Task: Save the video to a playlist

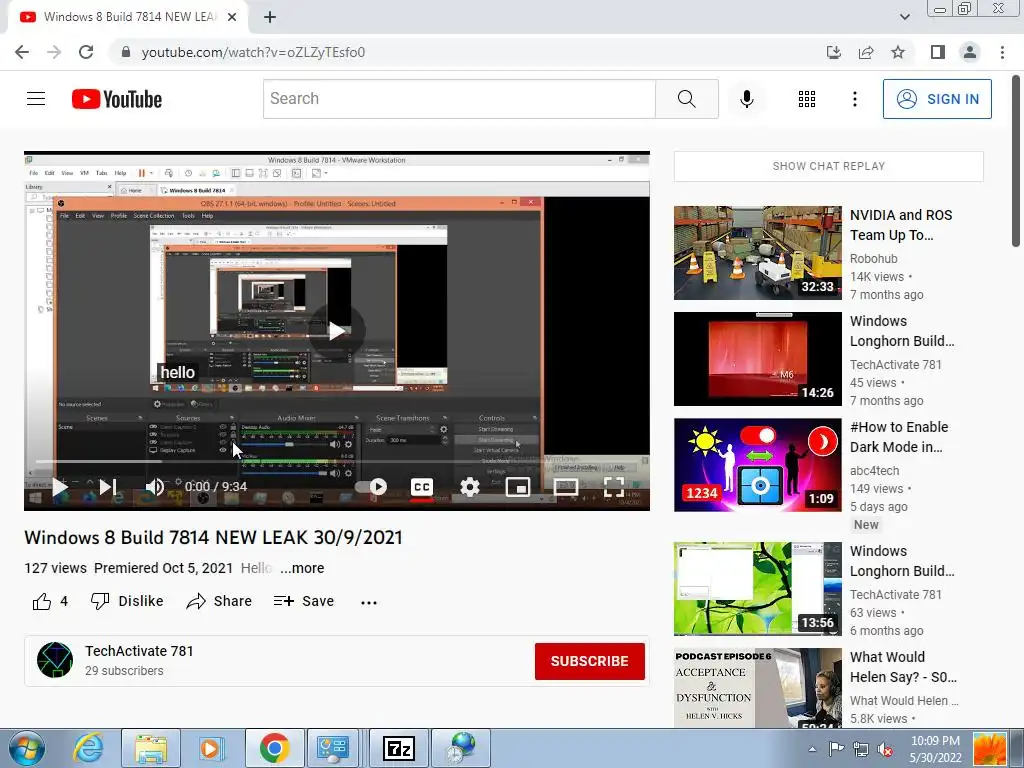Action: 304,601
